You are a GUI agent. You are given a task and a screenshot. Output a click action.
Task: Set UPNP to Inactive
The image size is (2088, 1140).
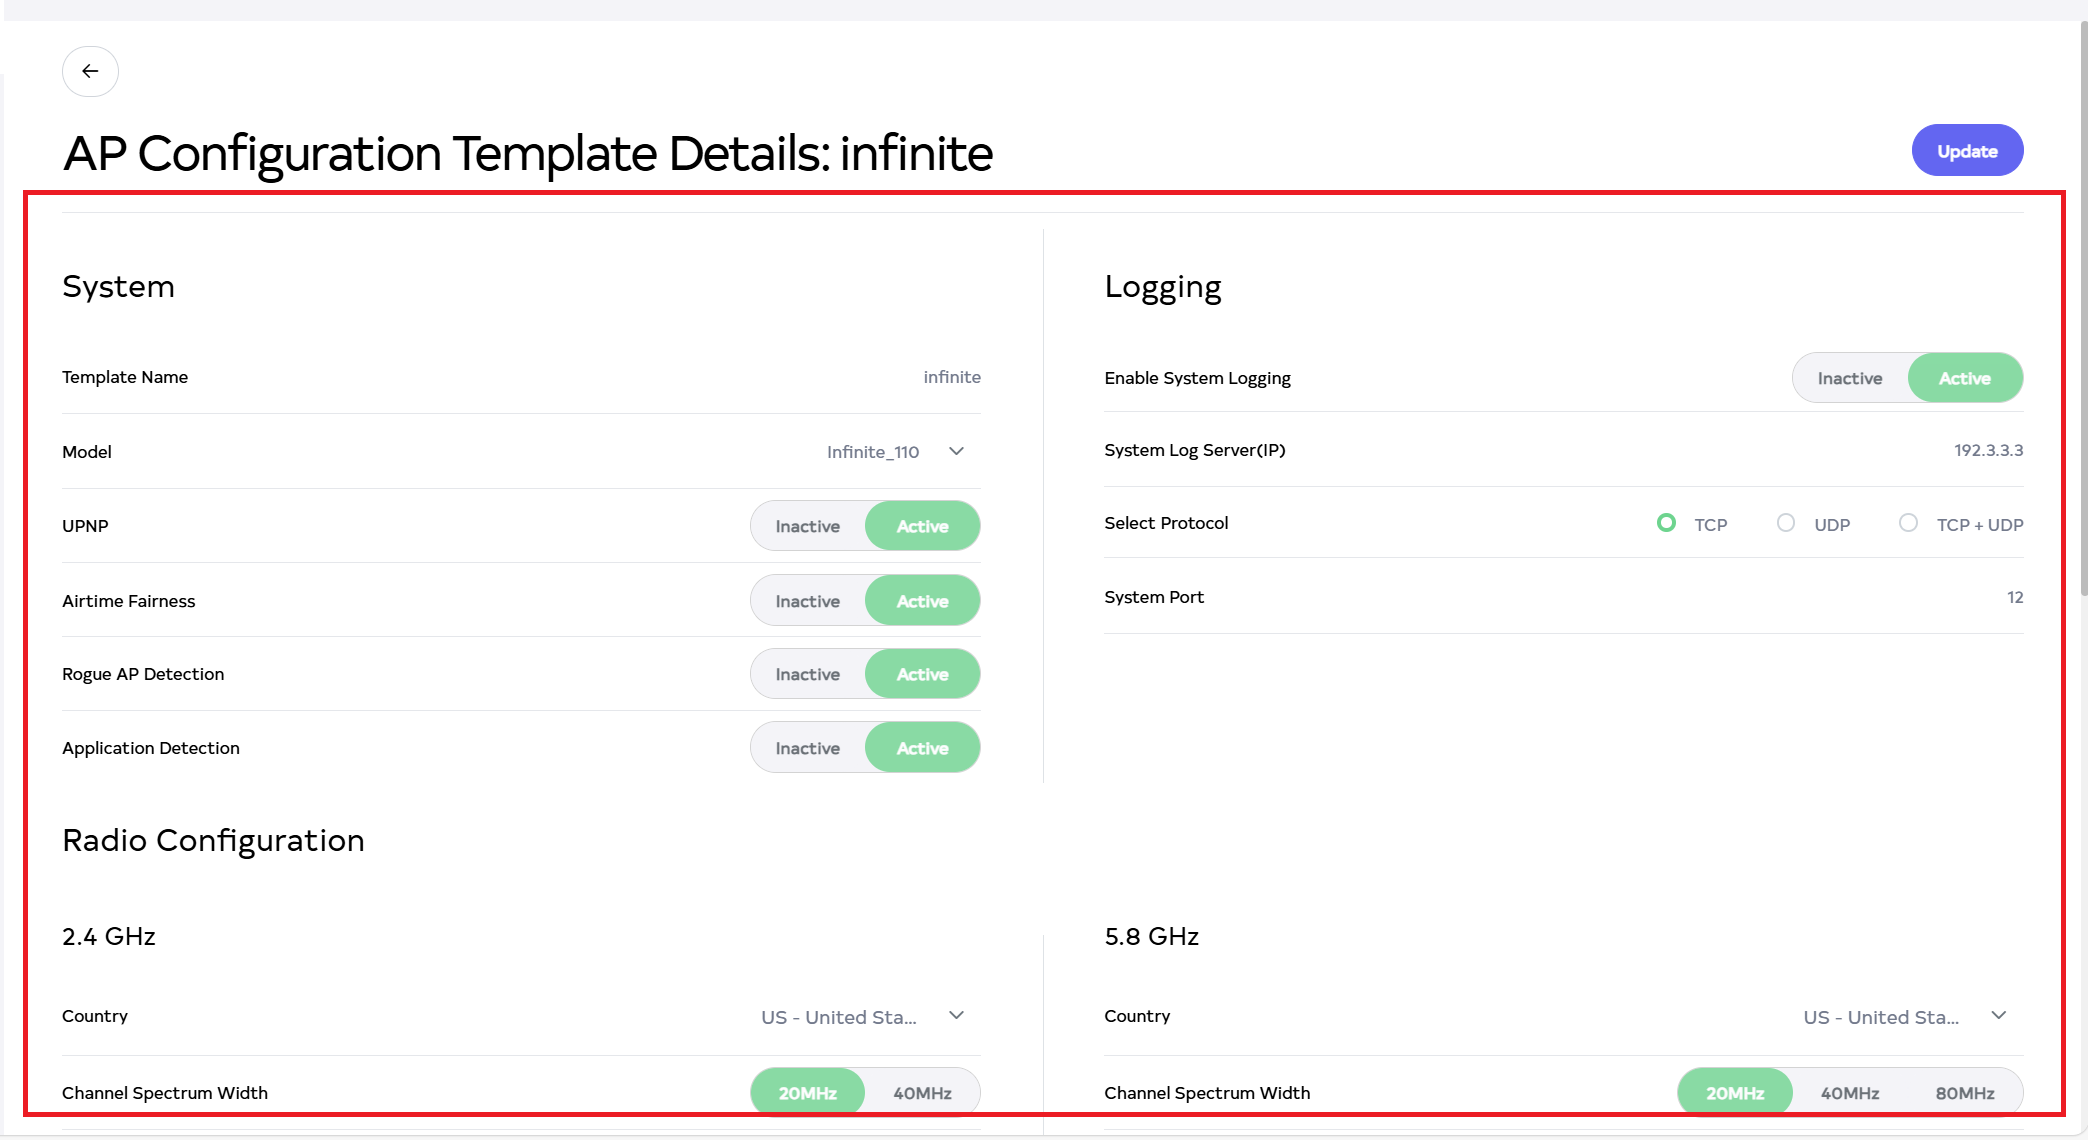click(807, 526)
